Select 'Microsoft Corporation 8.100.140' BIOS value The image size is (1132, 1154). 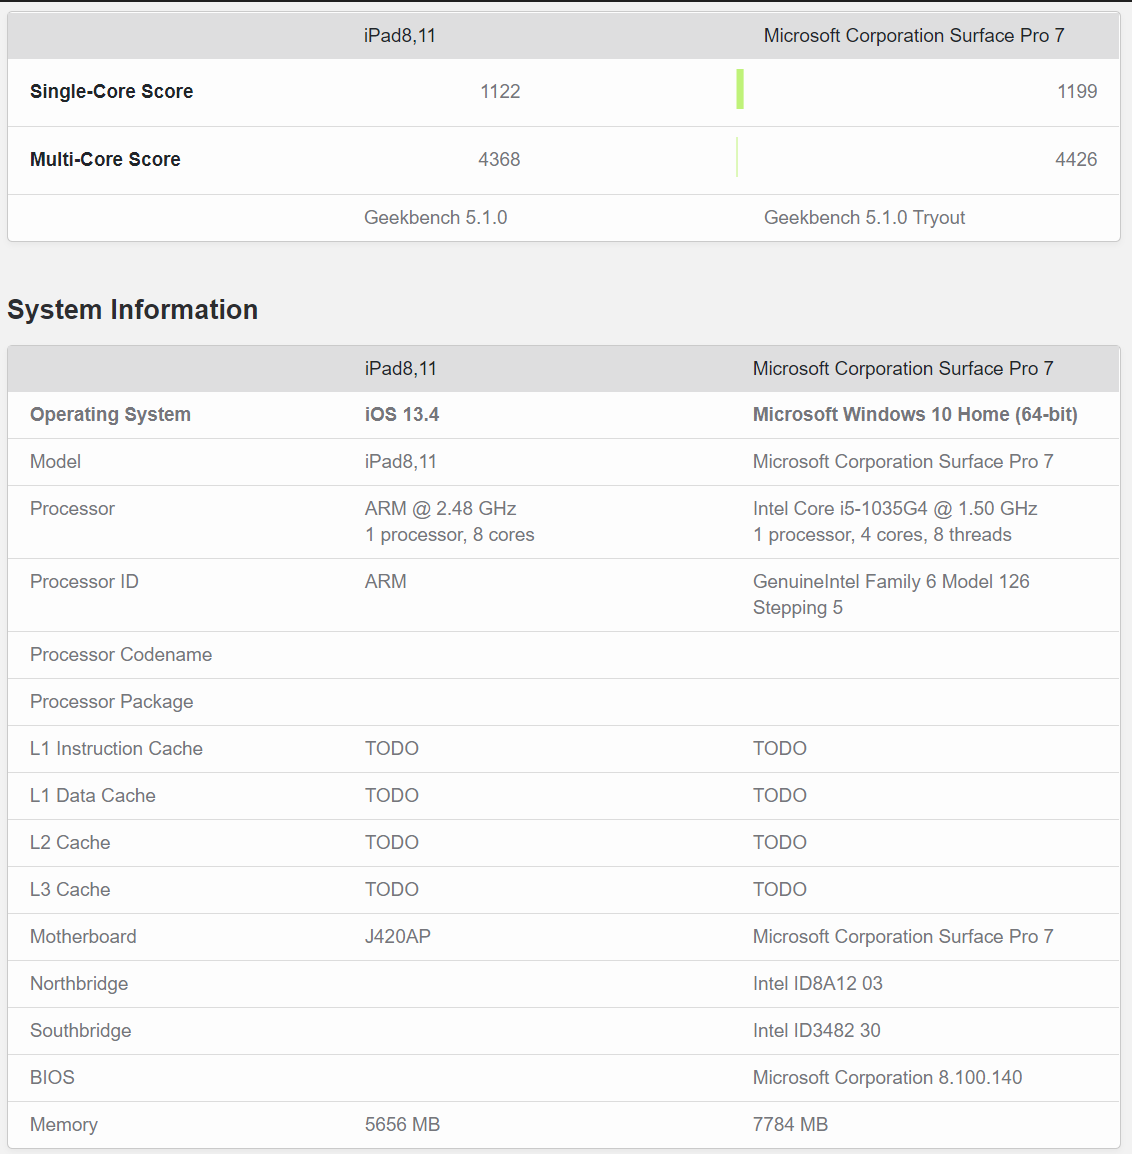(x=887, y=1078)
